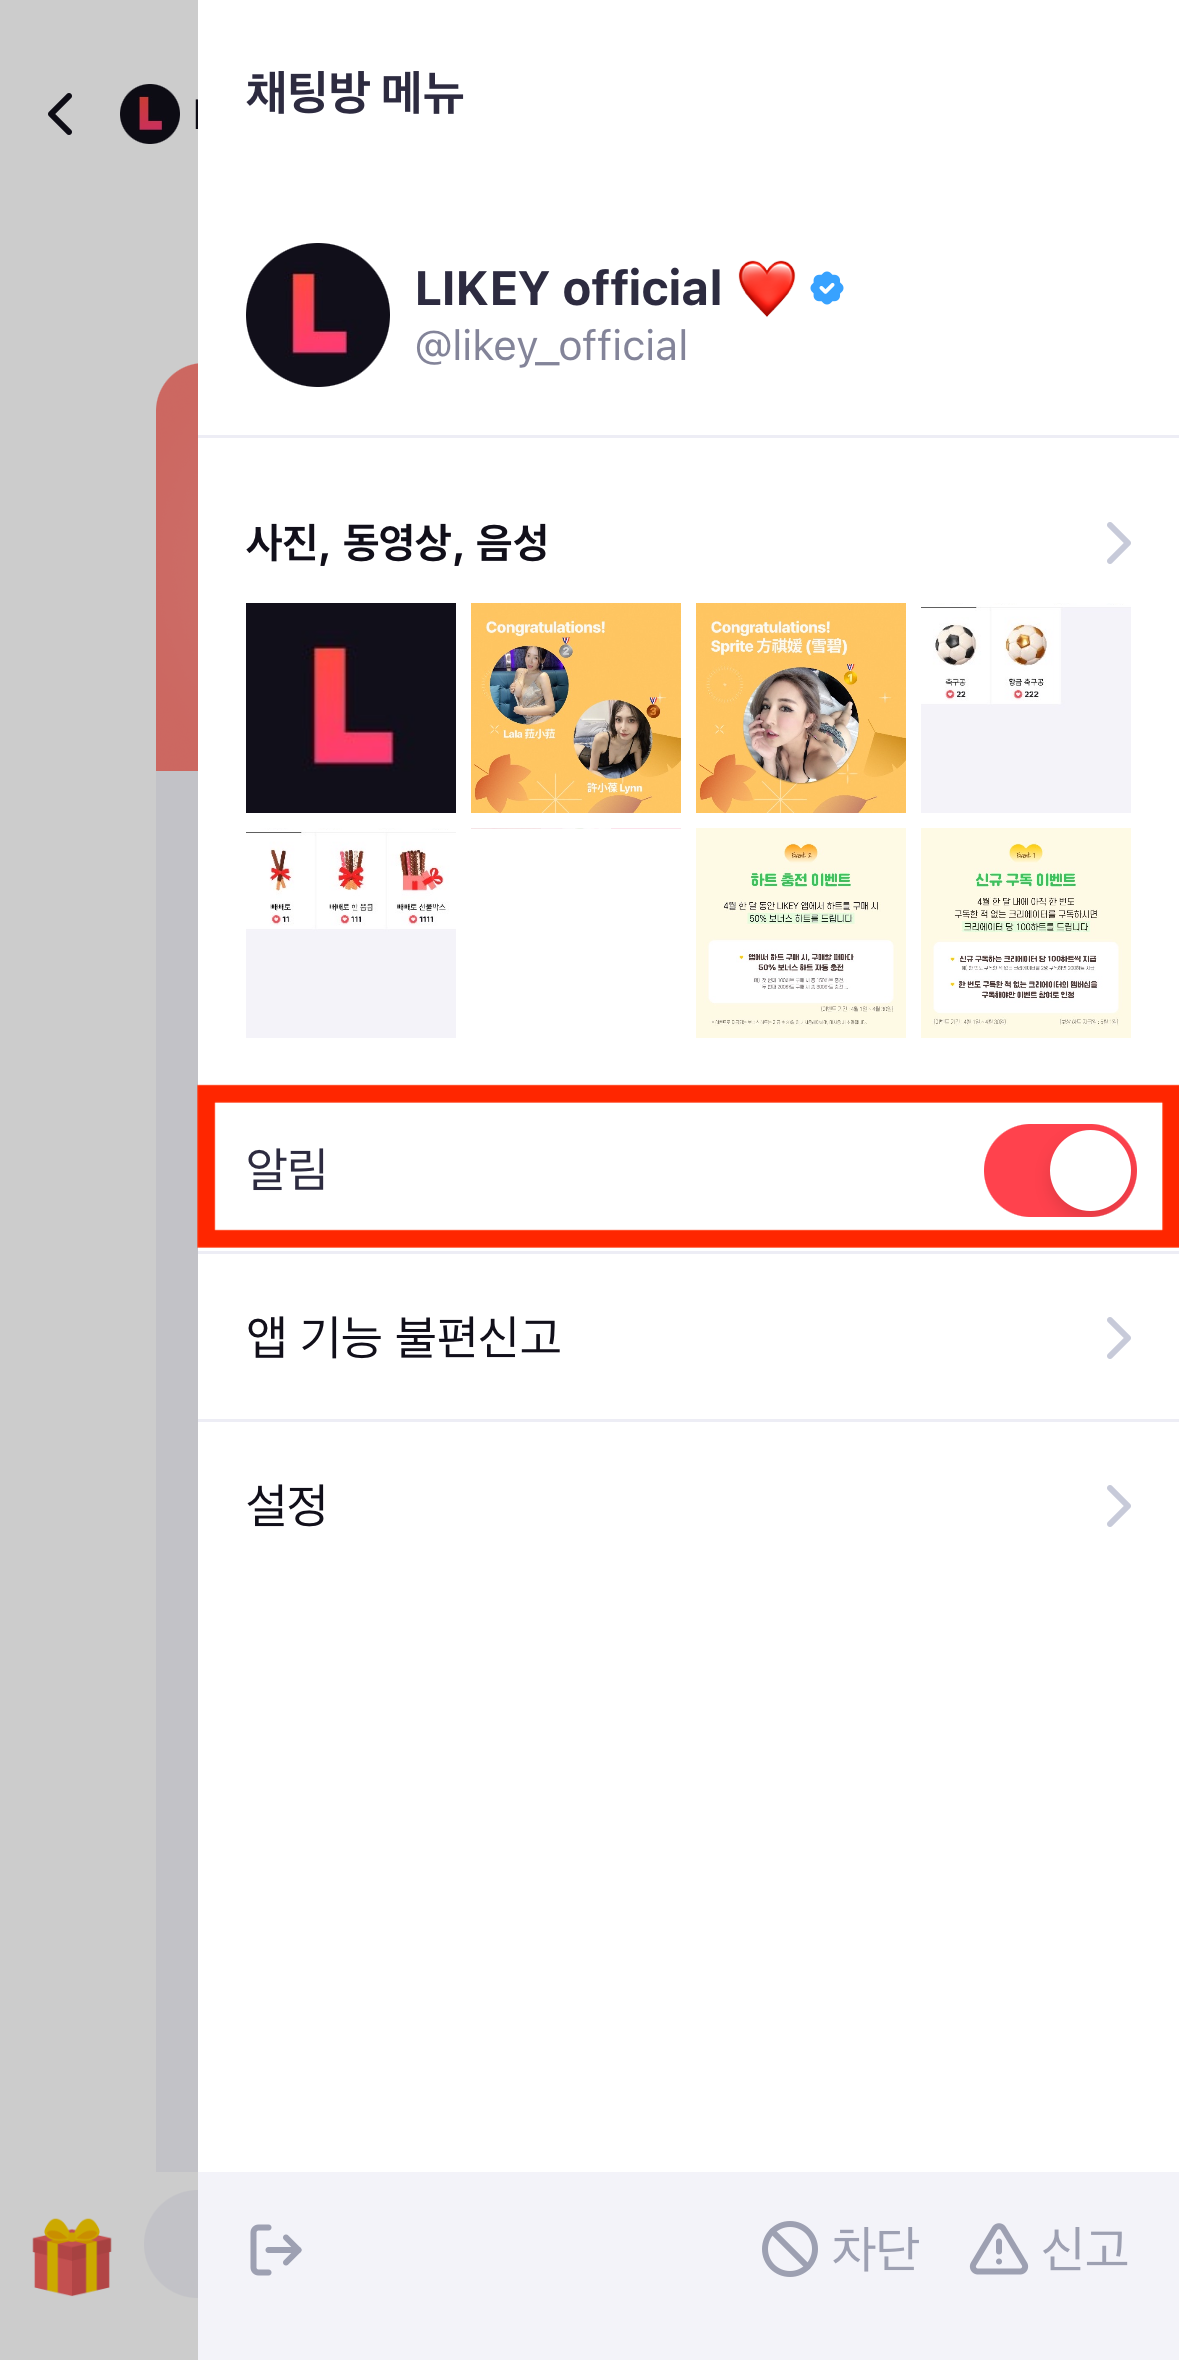
Task: Tap the LIKEY official profile avatar
Action: coord(318,315)
